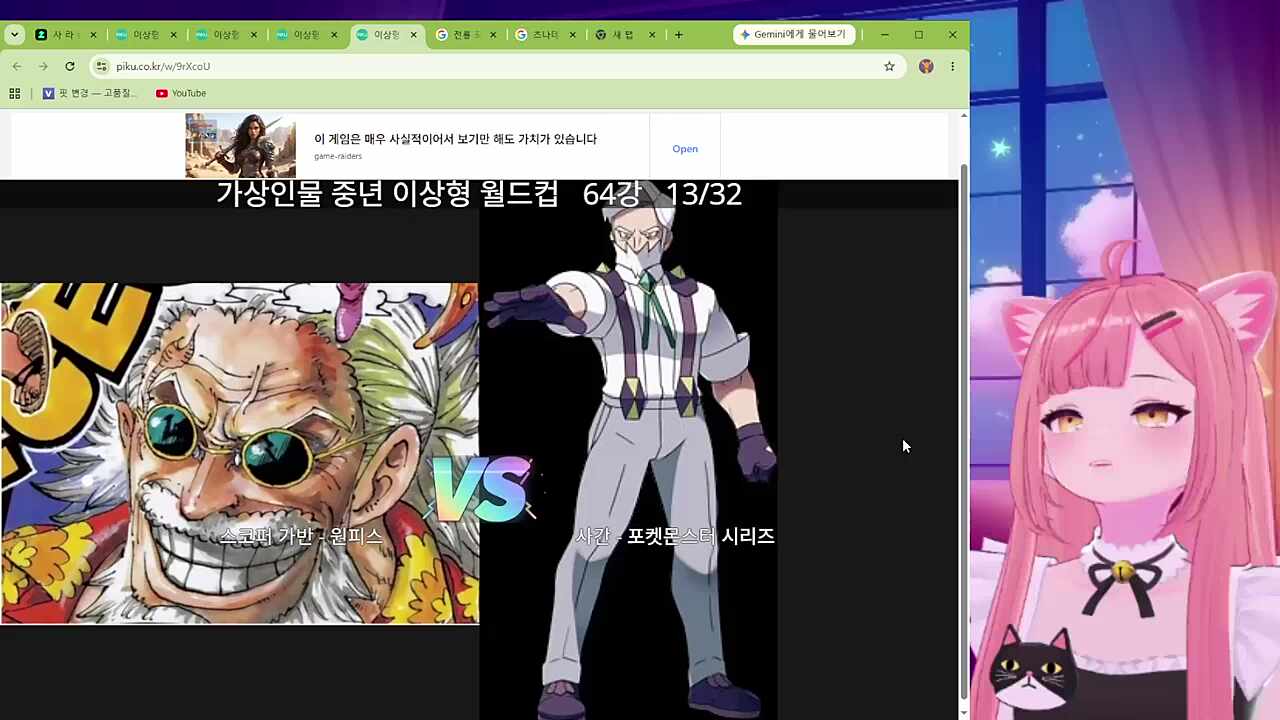The height and width of the screenshot is (720, 1280).
Task: Open the '핏 변경 — 고품질' bookmark
Action: pos(90,93)
